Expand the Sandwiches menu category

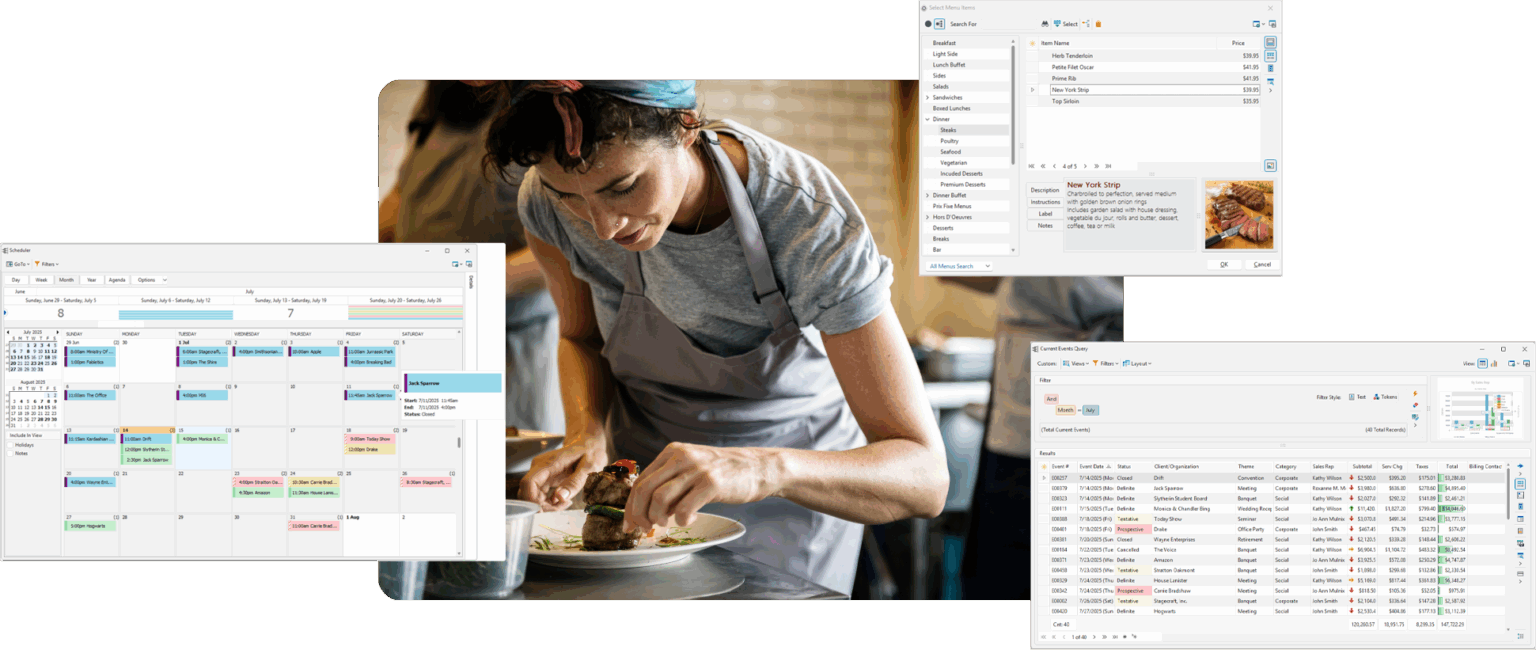[x=927, y=98]
